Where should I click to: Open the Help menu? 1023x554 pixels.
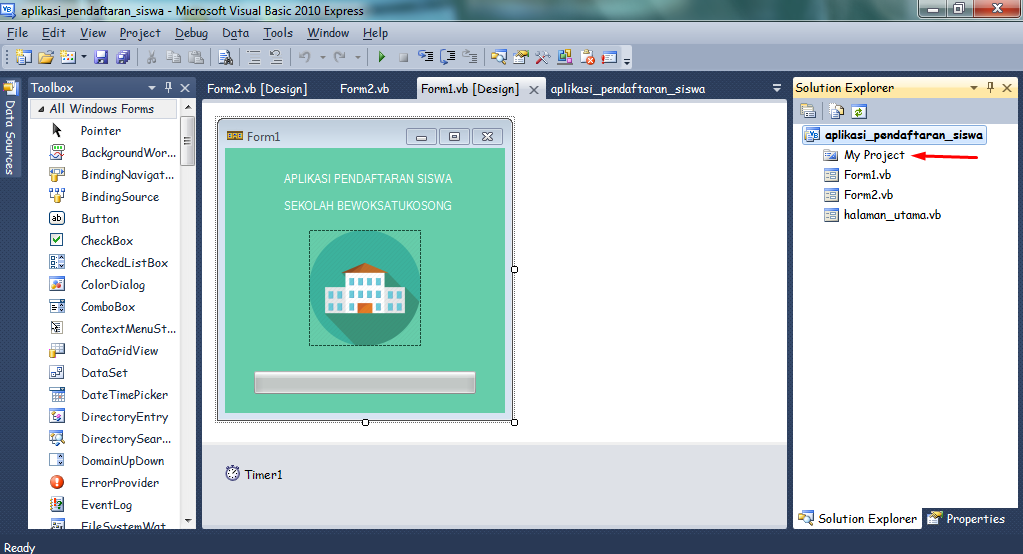click(x=375, y=33)
